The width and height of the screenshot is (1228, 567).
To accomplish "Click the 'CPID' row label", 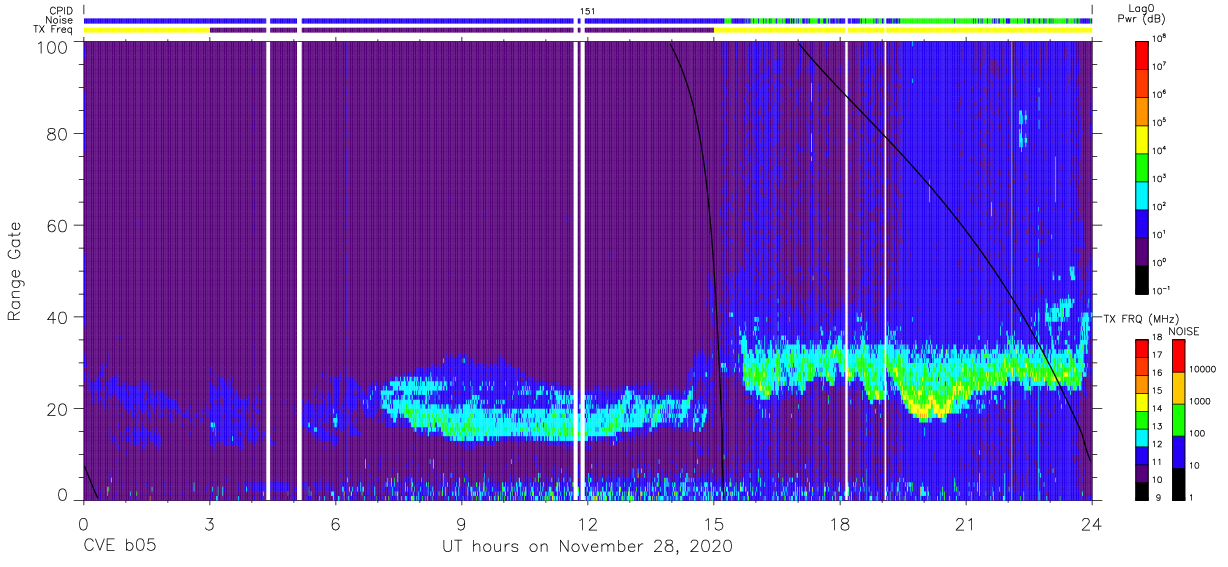I will coord(61,10).
